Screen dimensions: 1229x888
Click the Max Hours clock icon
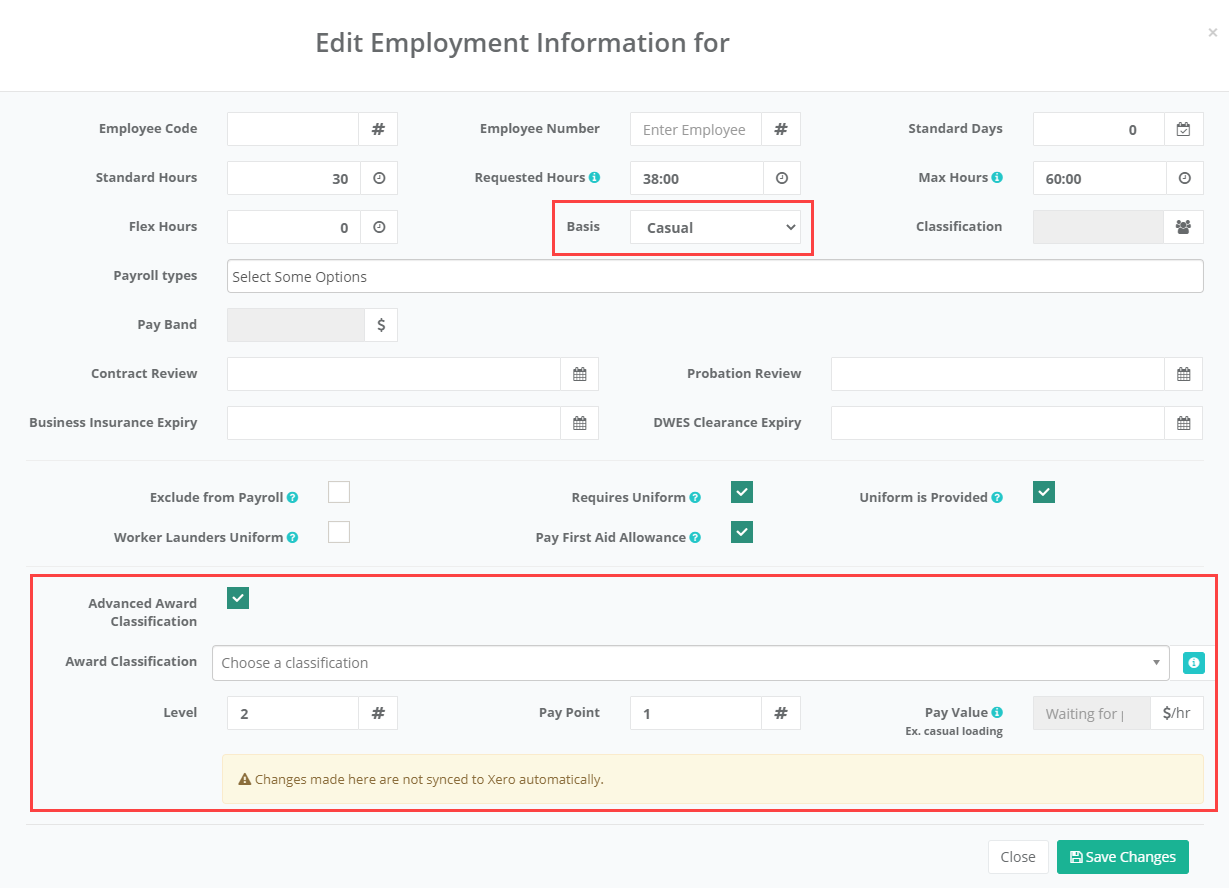tap(1184, 178)
